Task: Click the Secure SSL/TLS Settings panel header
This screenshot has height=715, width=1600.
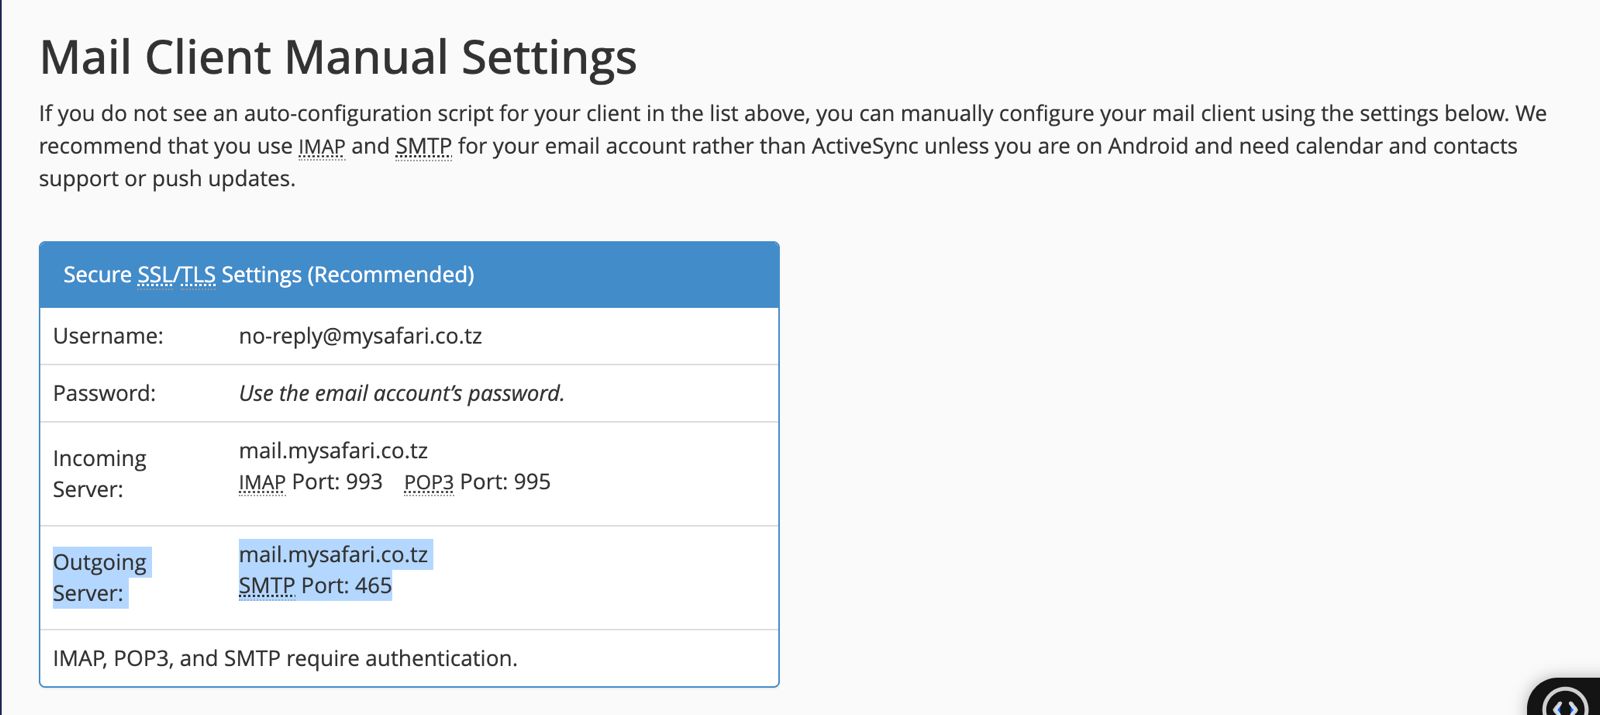Action: [409, 275]
